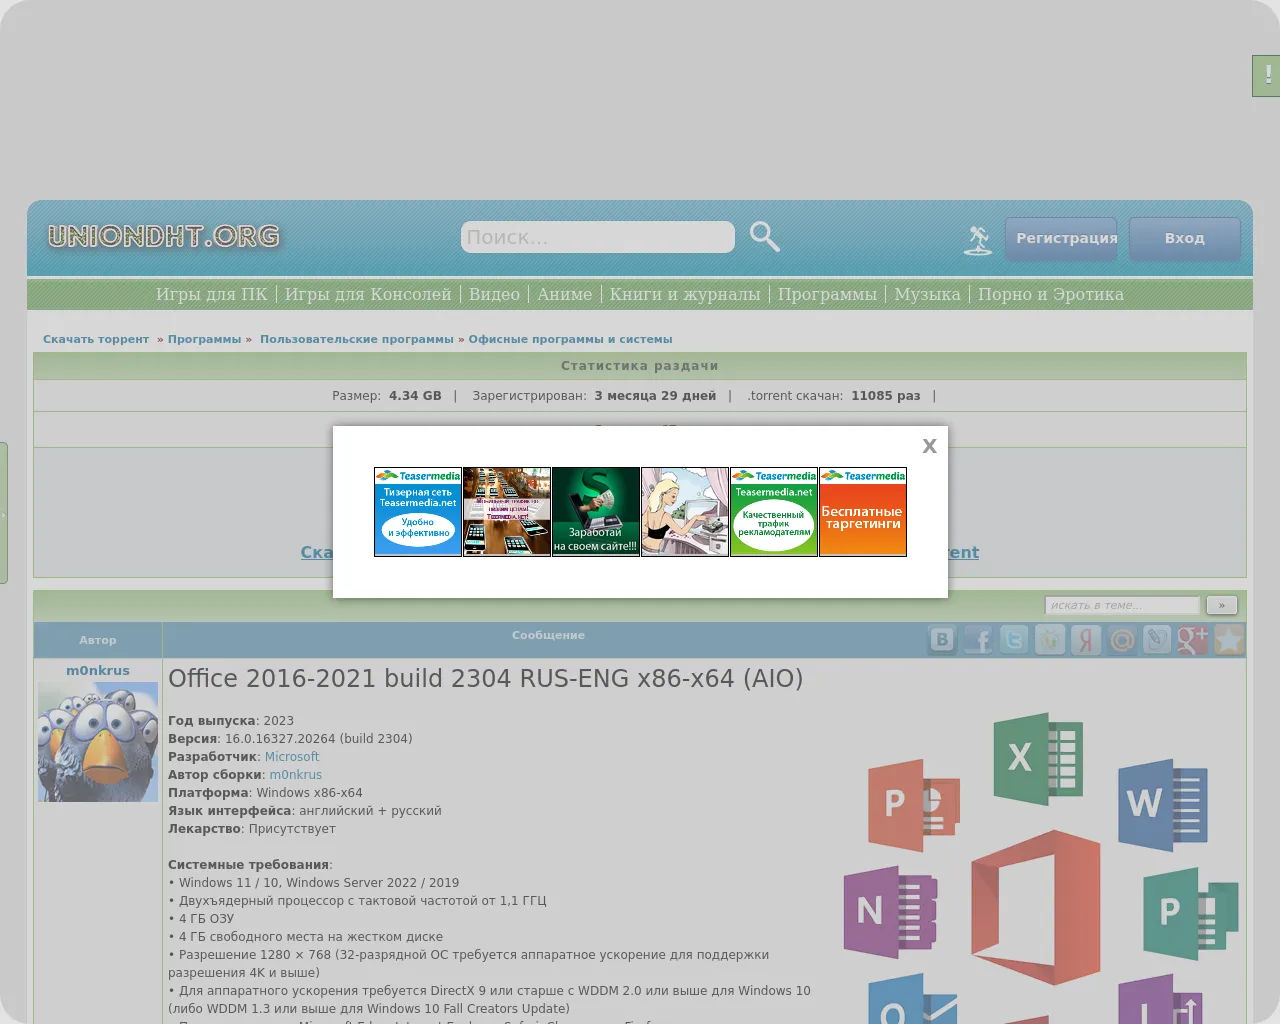Open Книги и журналы menu
This screenshot has width=1280, height=1024.
click(x=685, y=294)
